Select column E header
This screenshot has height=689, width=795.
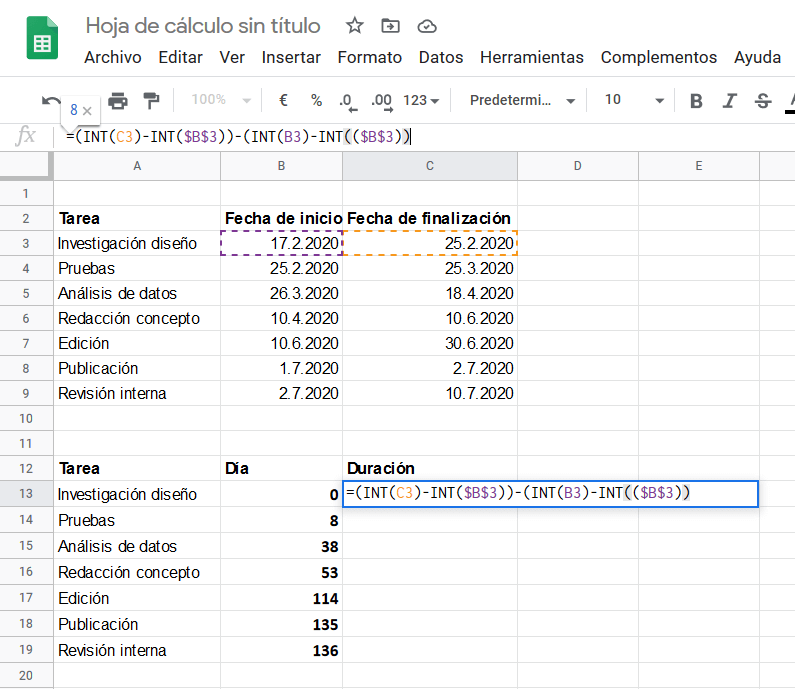pyautogui.click(x=699, y=166)
